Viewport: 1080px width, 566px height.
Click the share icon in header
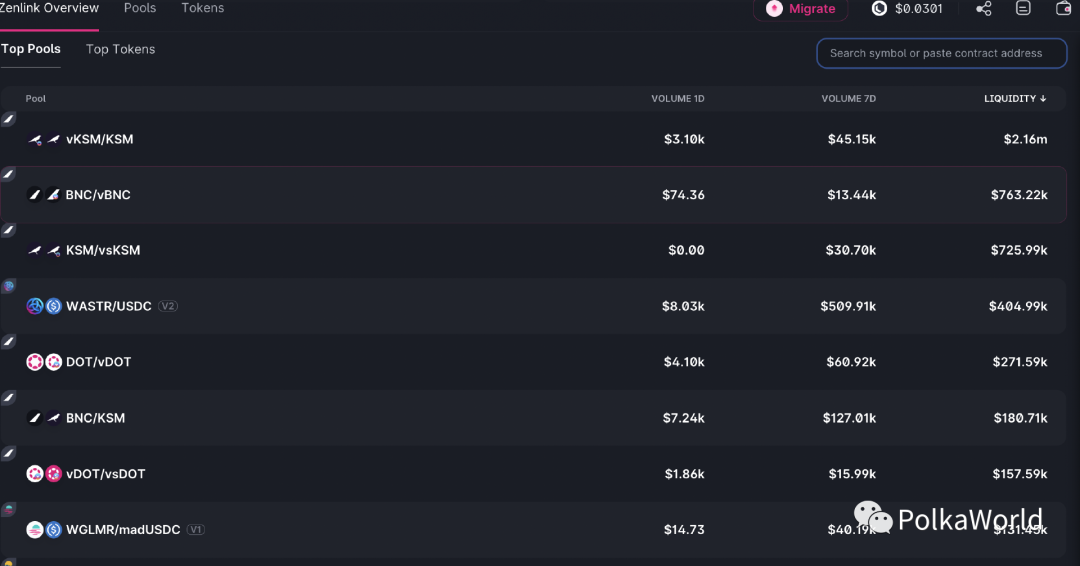(x=983, y=8)
